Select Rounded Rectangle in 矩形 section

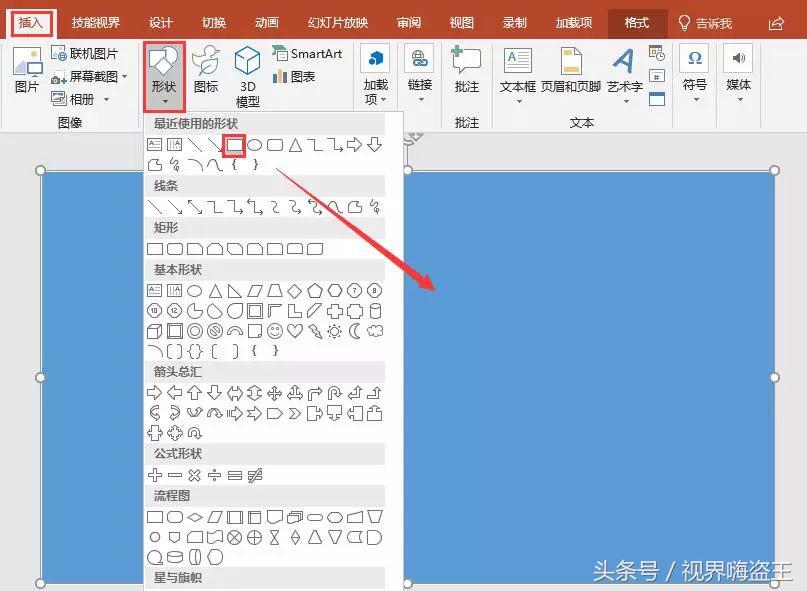click(x=175, y=249)
